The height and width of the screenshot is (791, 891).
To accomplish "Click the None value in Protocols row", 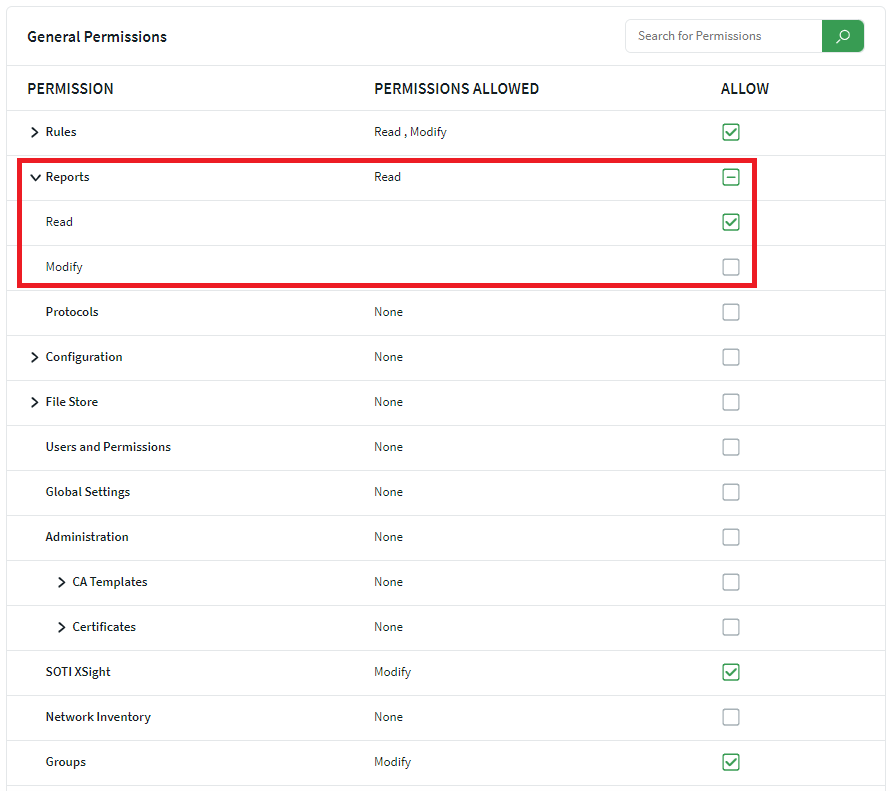I will click(x=388, y=312).
